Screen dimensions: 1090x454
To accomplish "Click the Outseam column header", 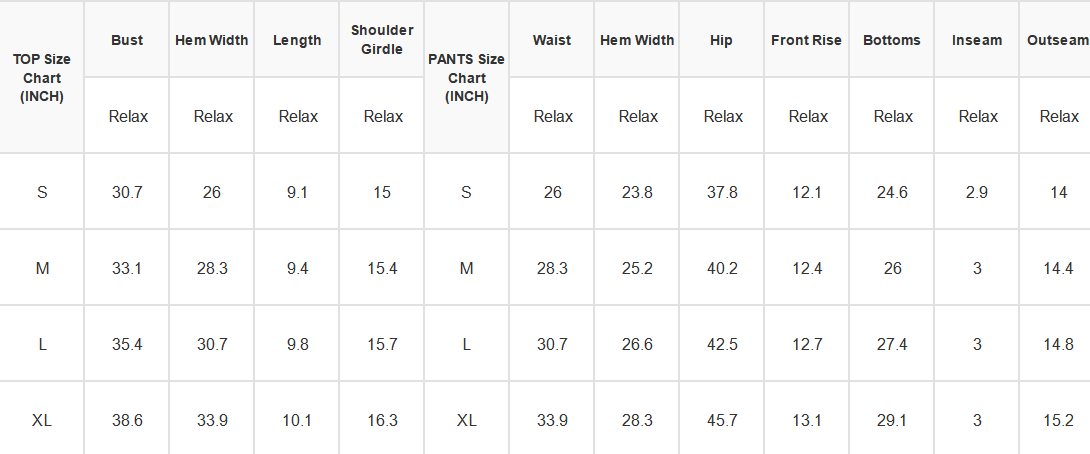I will pos(1055,40).
